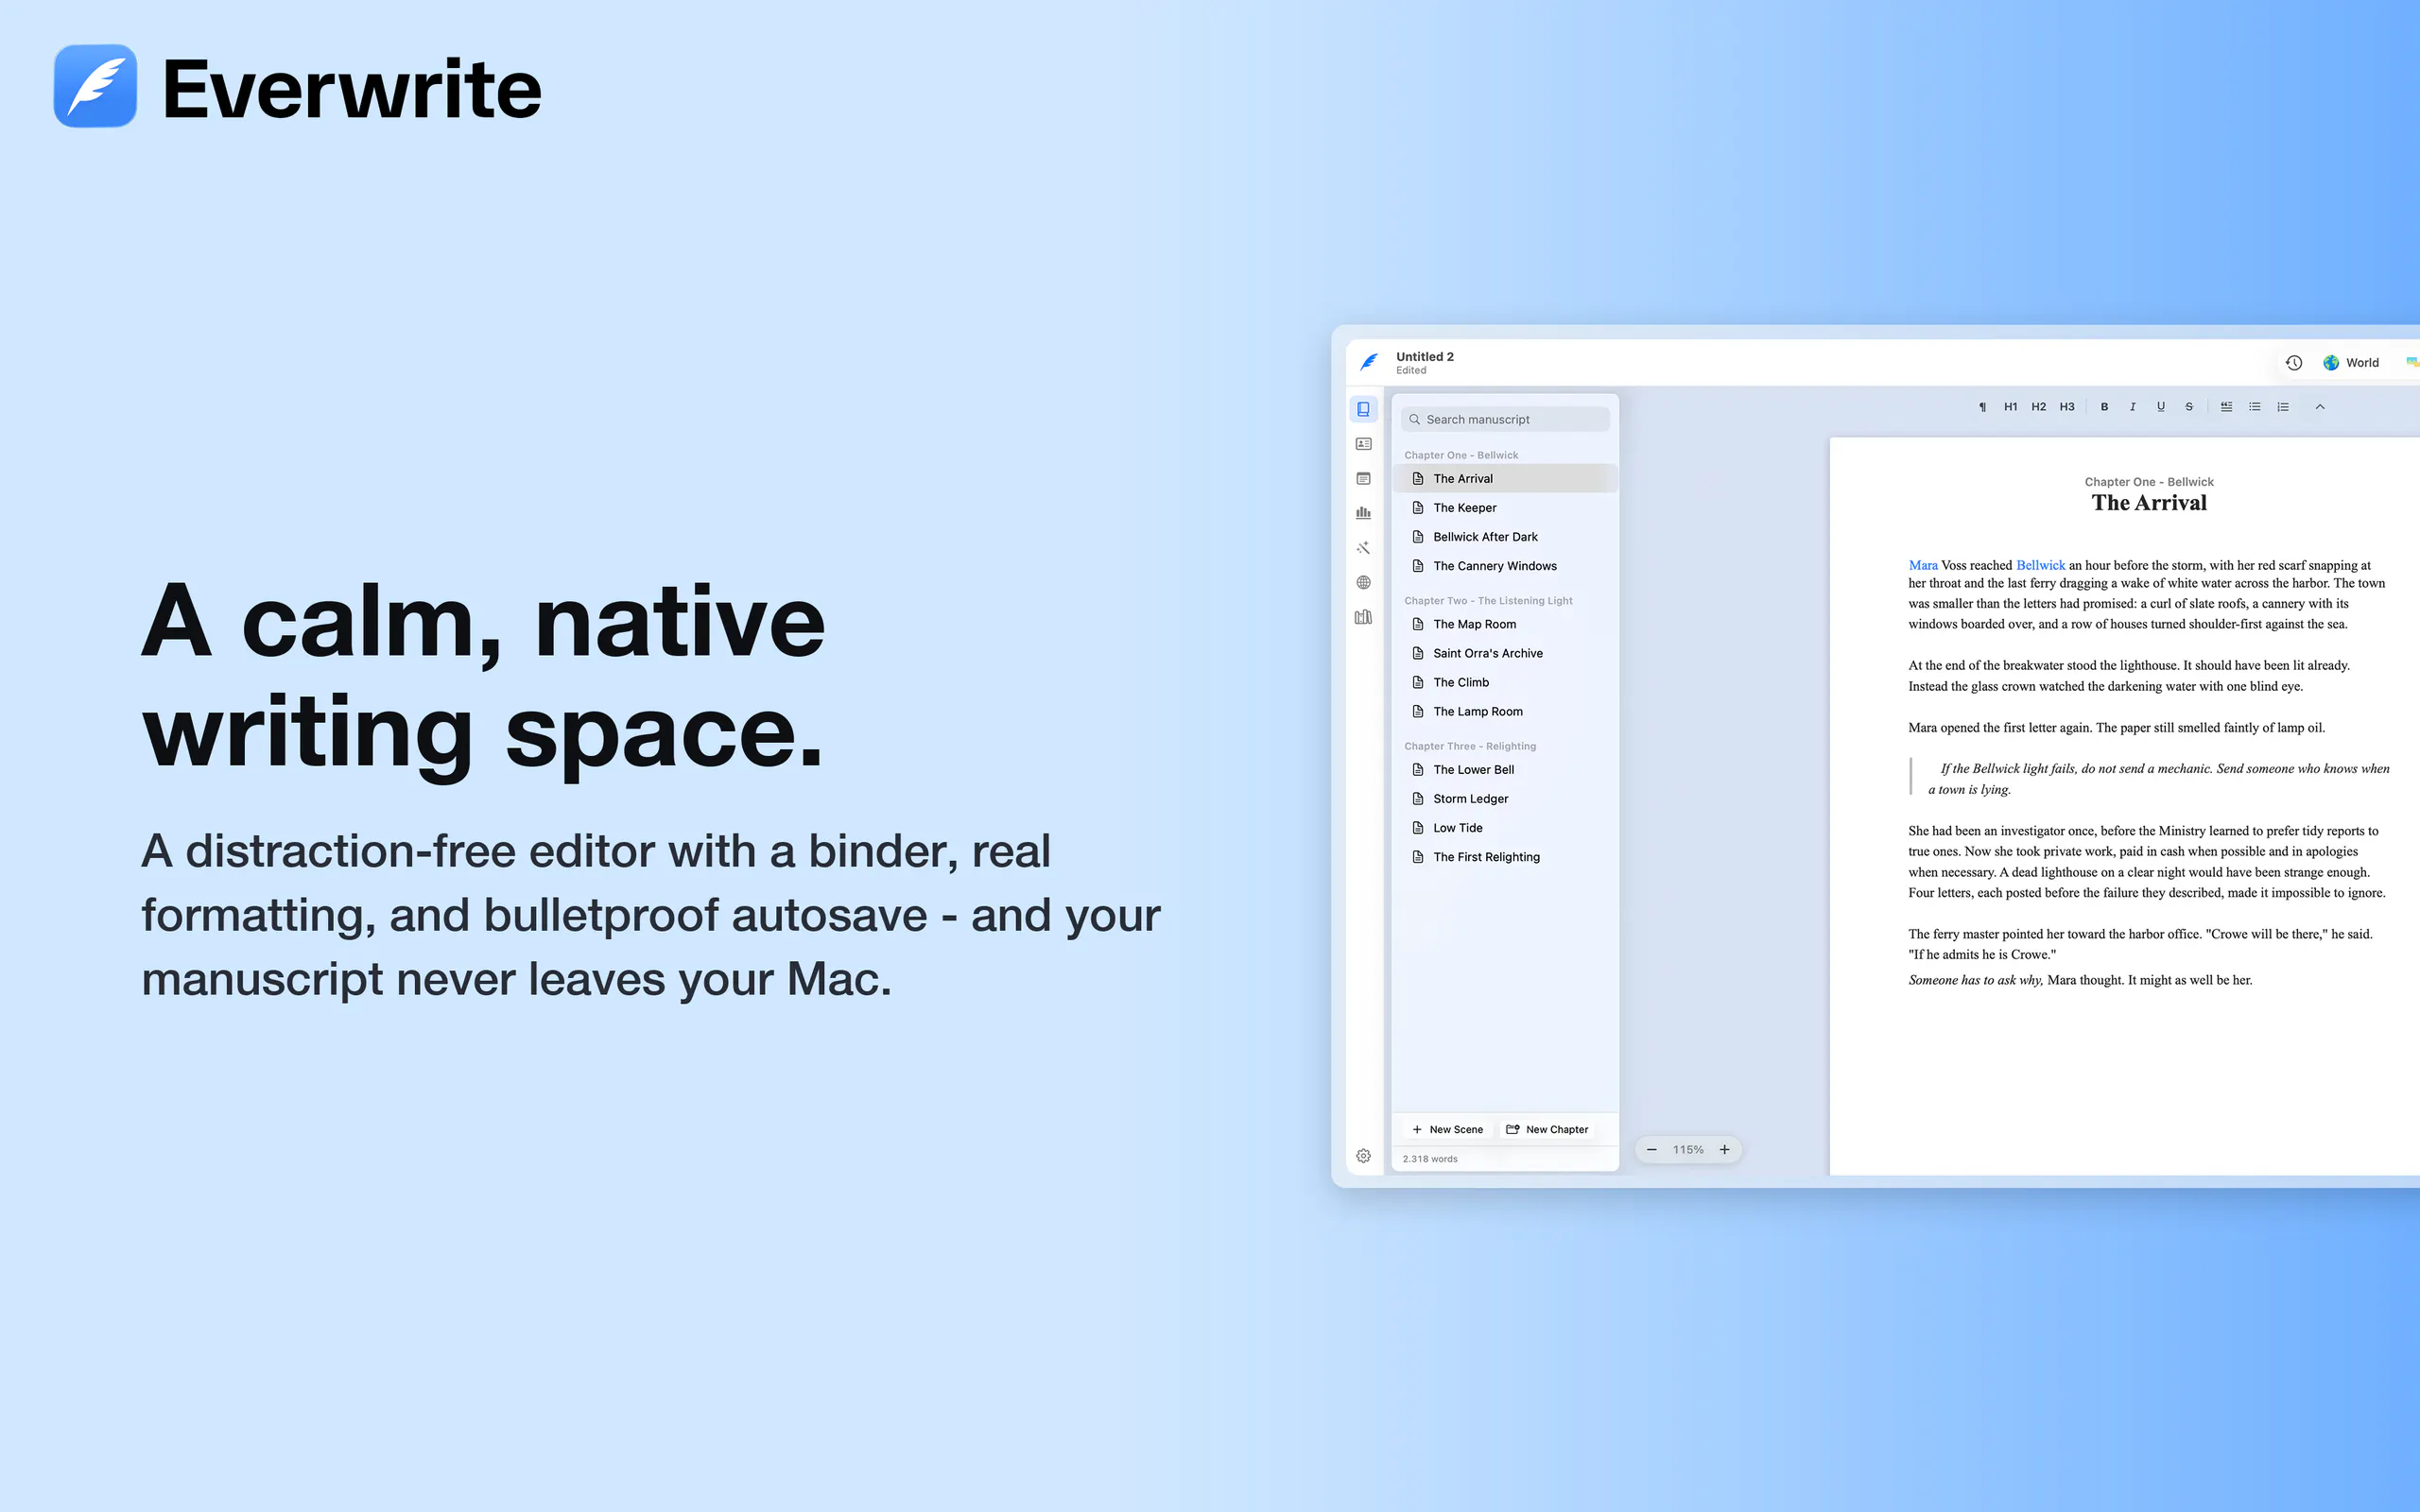Screen dimensions: 2420x1512
Task: Zoom in with plus button
Action: [1725, 1150]
